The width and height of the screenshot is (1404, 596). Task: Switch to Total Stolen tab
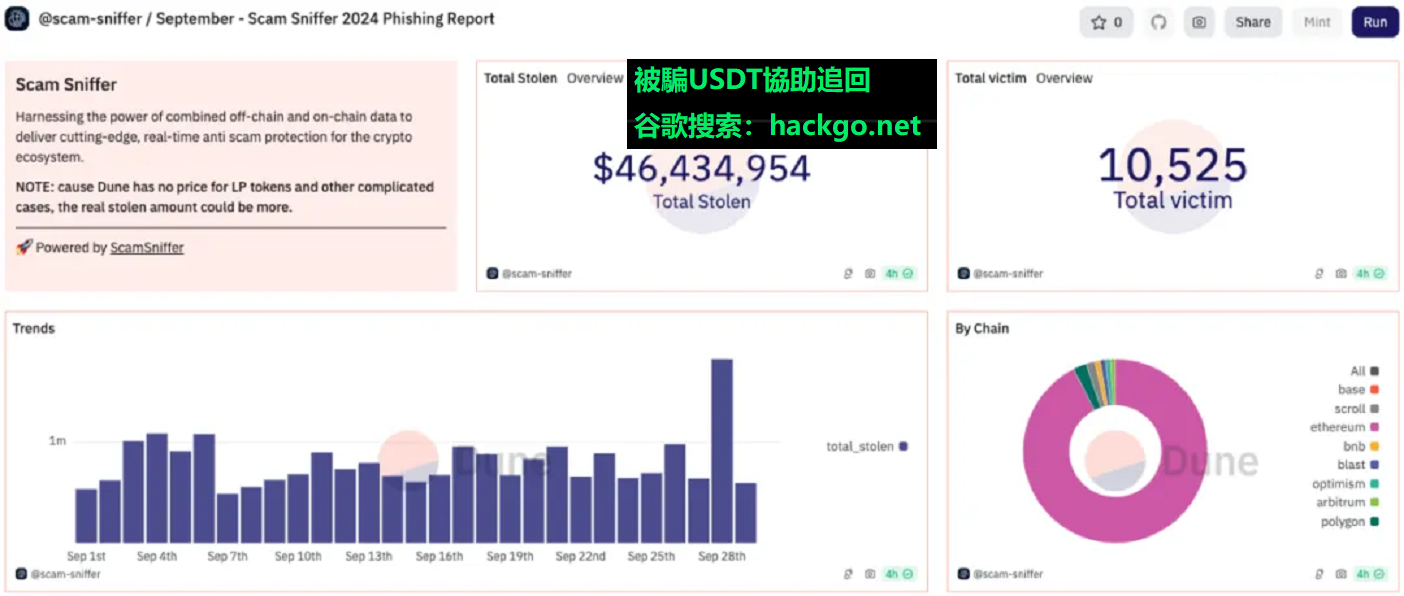click(x=520, y=78)
